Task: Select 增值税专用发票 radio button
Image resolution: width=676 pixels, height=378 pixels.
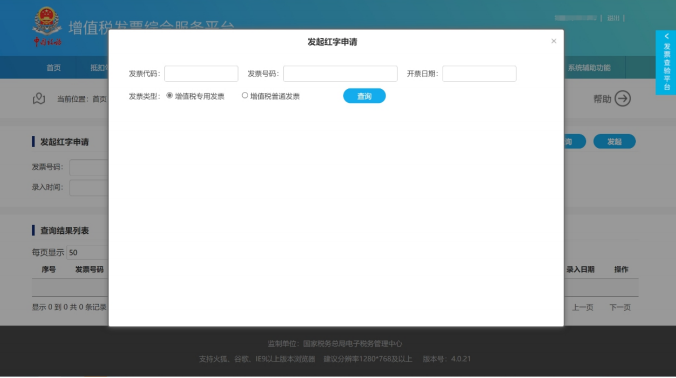Action: tap(169, 96)
